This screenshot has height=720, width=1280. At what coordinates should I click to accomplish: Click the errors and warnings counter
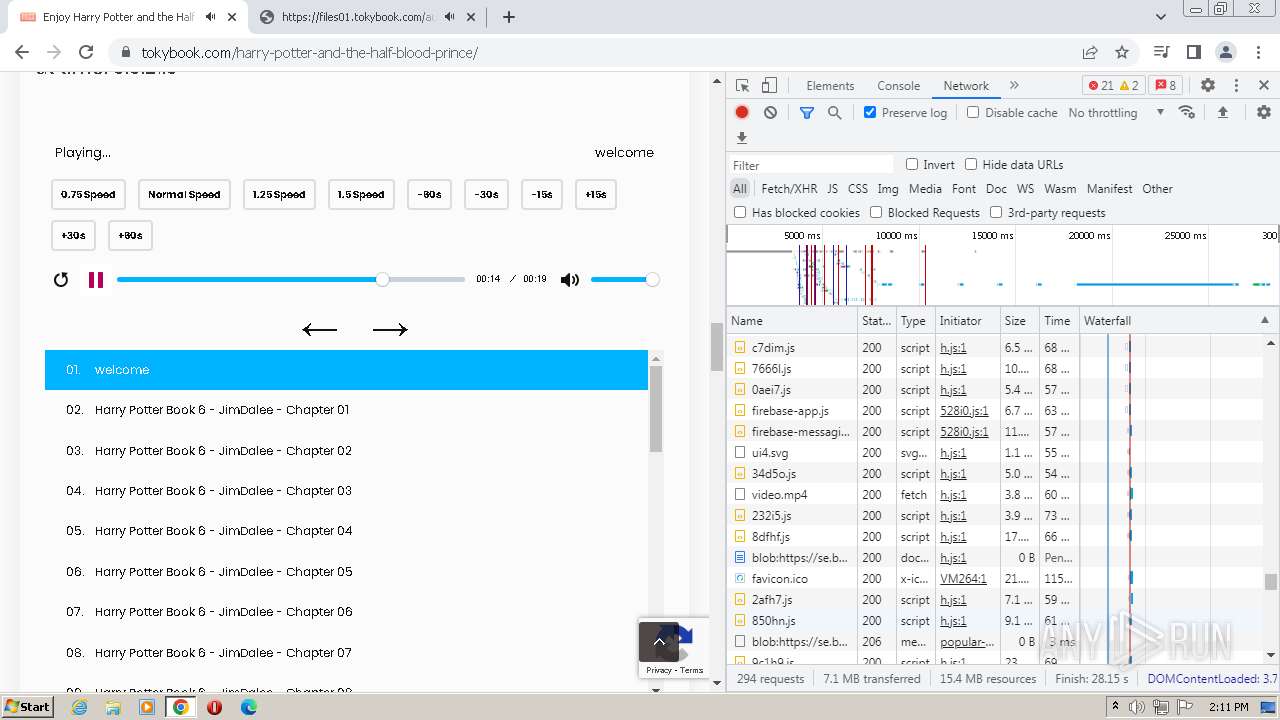(x=1114, y=86)
